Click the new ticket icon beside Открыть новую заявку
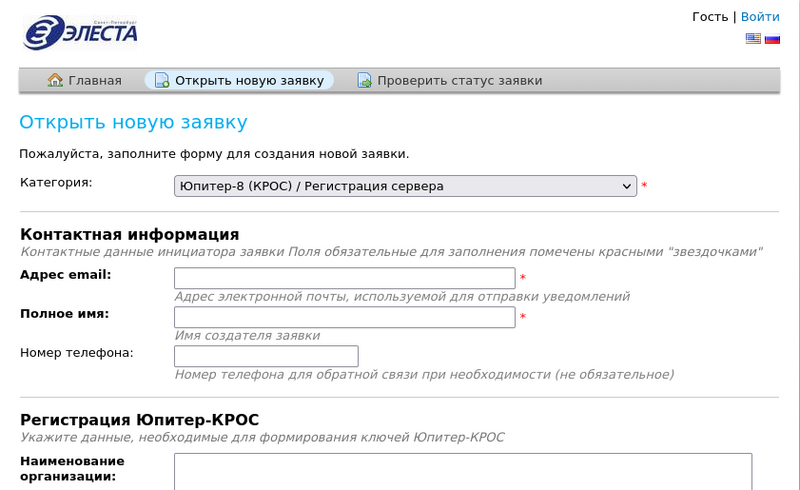 pos(162,80)
